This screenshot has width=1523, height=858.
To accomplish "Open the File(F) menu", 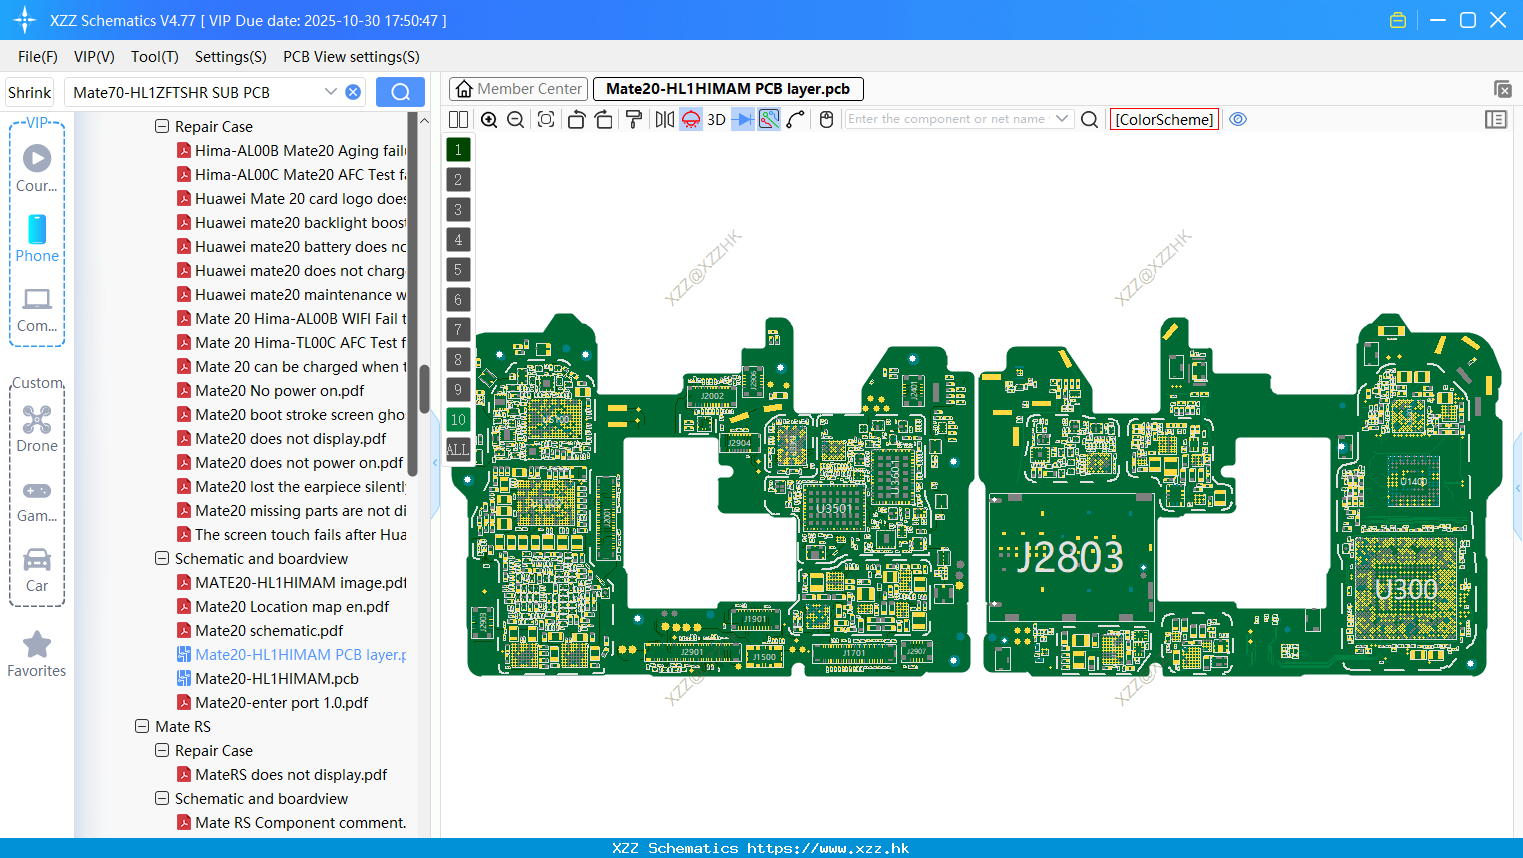I will pyautogui.click(x=38, y=57).
